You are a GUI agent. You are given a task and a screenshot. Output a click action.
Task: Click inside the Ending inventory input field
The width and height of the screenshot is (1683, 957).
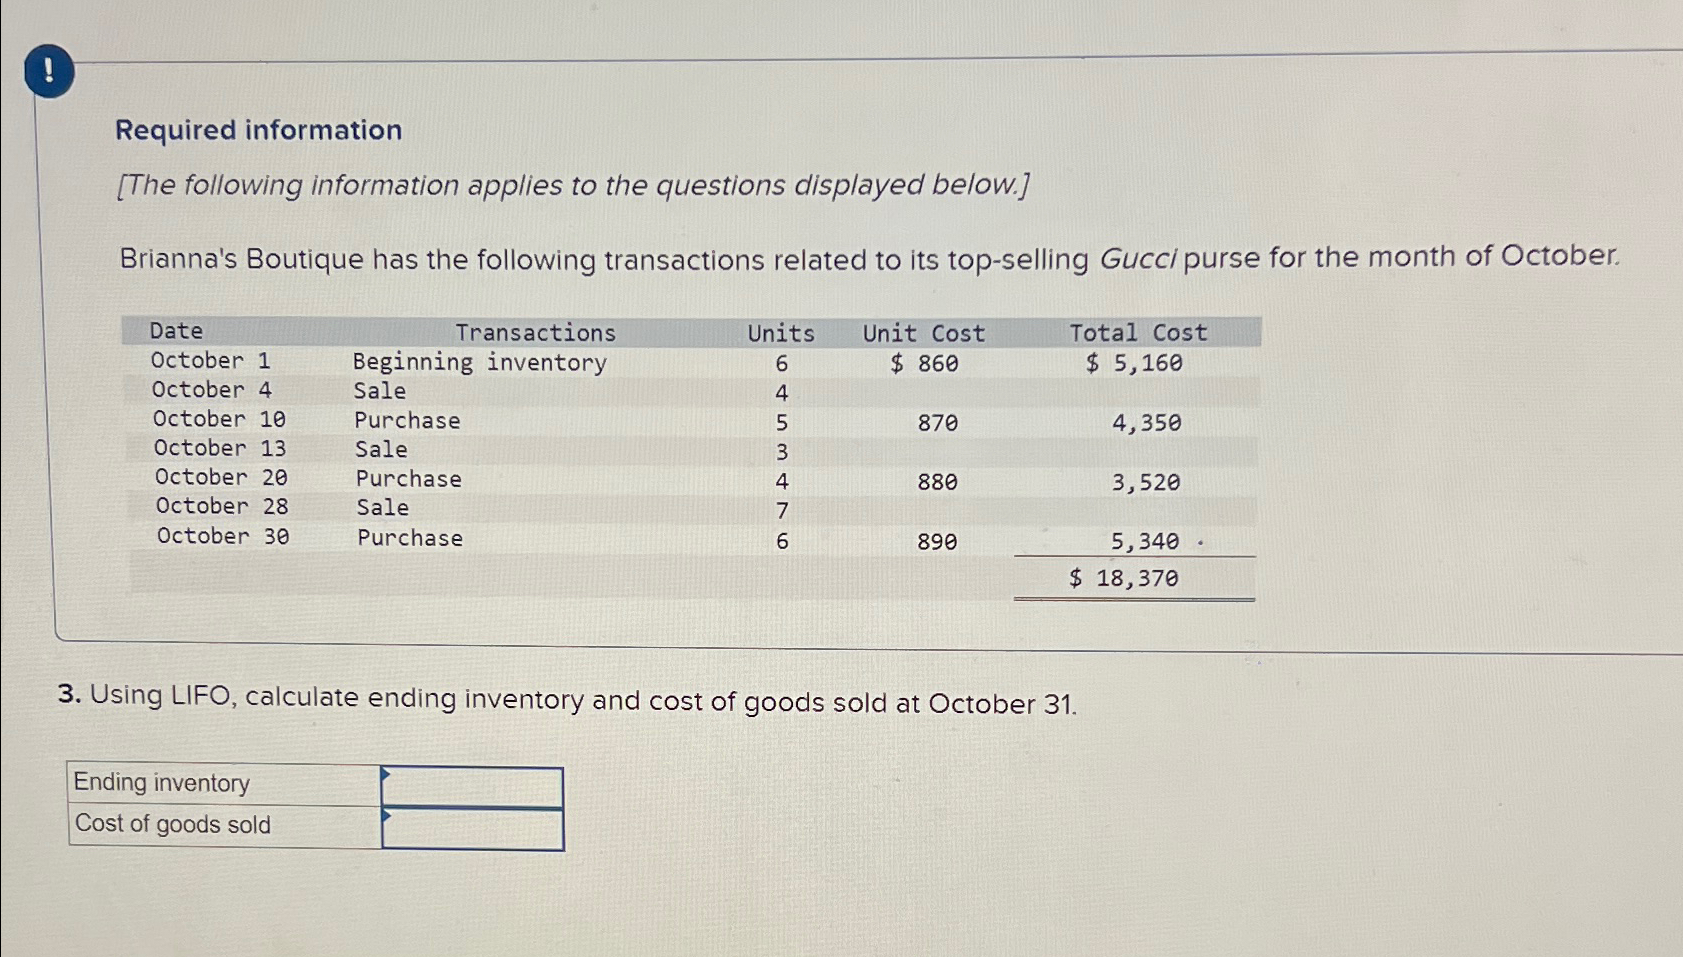point(475,783)
